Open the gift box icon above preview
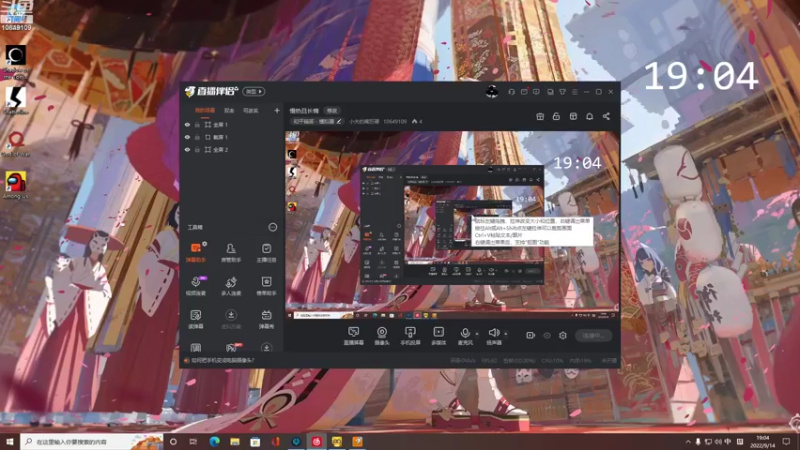This screenshot has width=800, height=450. [540, 116]
